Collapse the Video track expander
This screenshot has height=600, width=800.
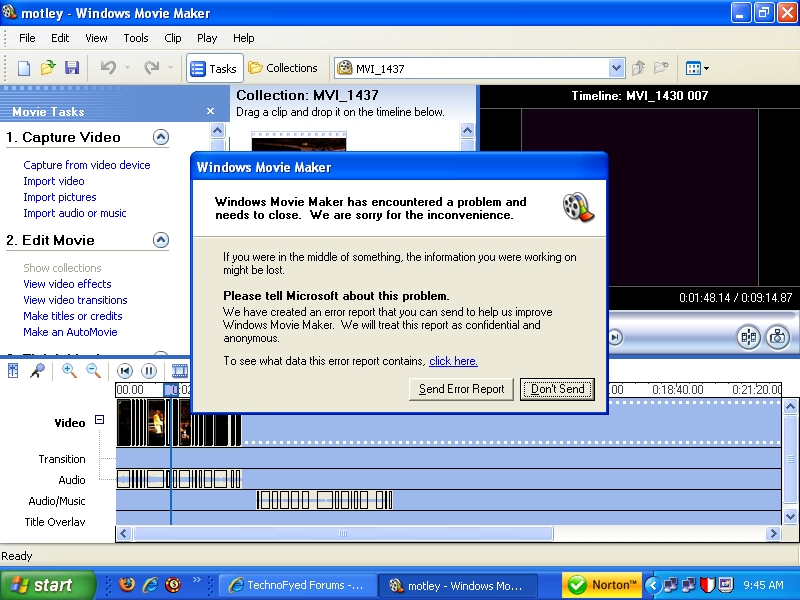point(99,420)
